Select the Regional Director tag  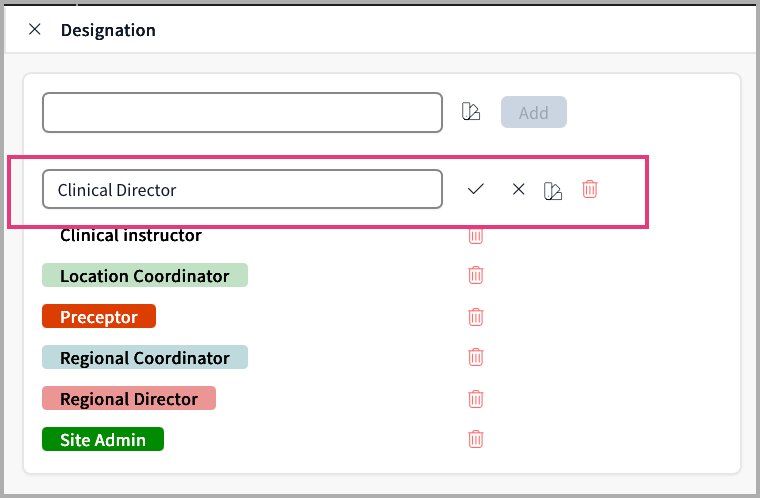coord(129,399)
